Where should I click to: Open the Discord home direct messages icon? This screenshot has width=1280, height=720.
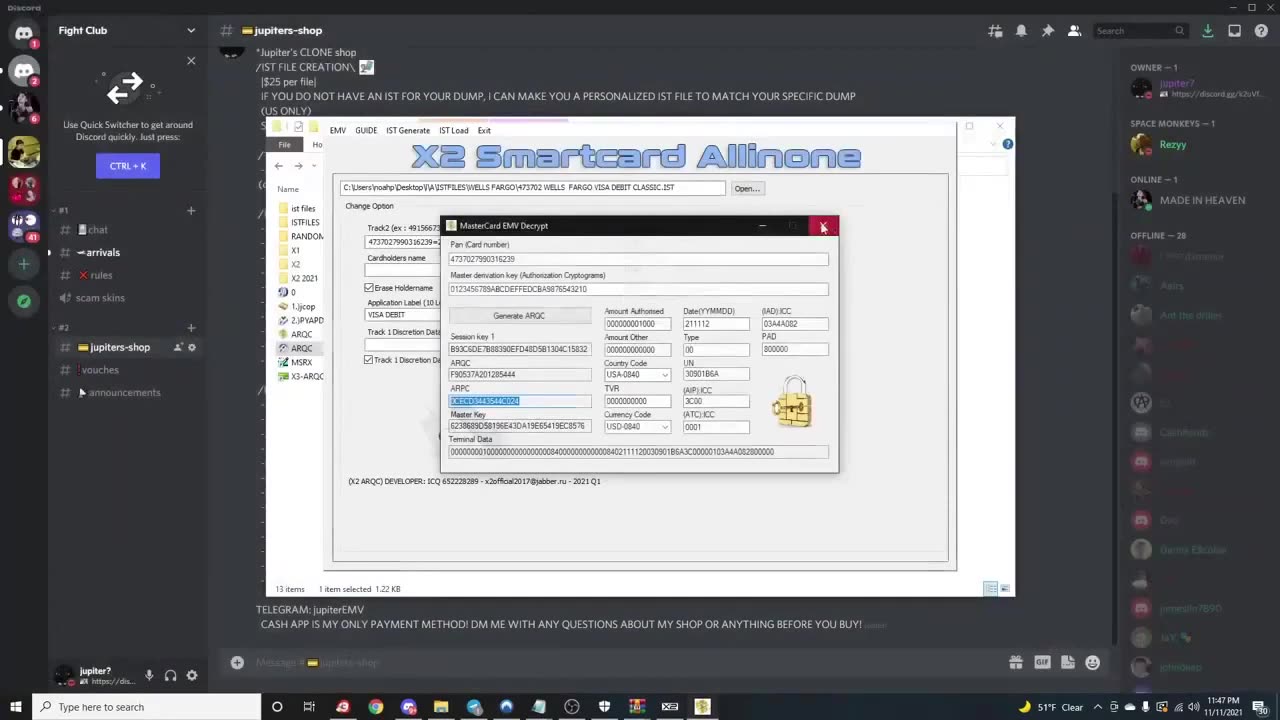tap(24, 32)
